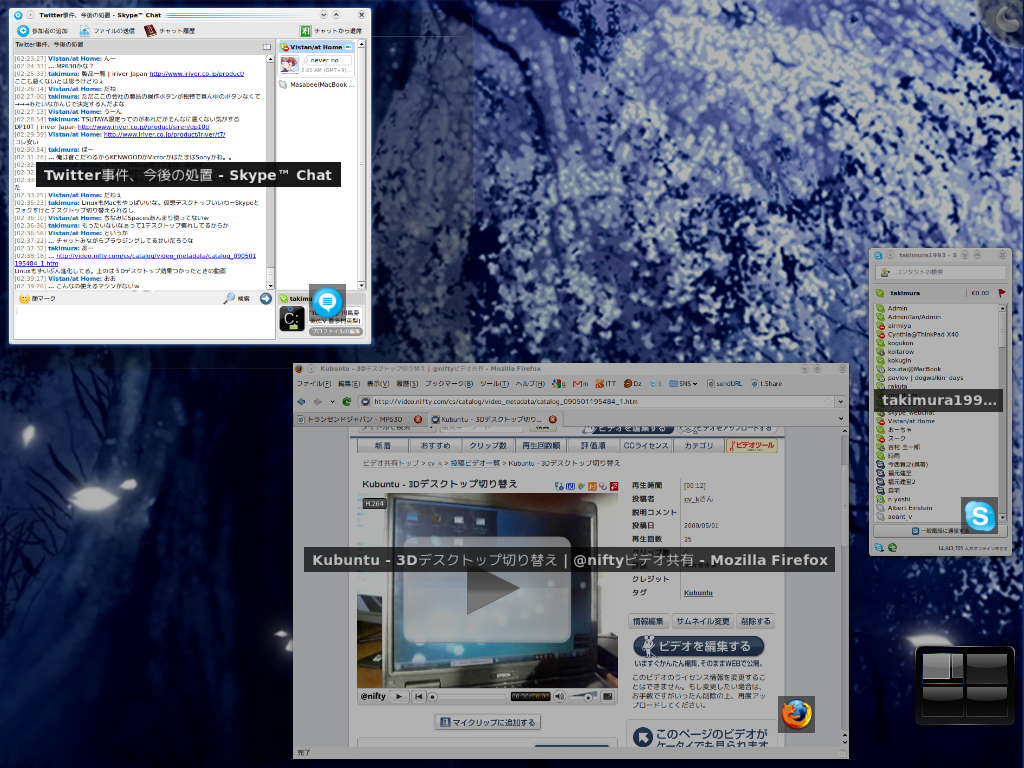Open Firefox ファイル(F) menu

pos(314,384)
